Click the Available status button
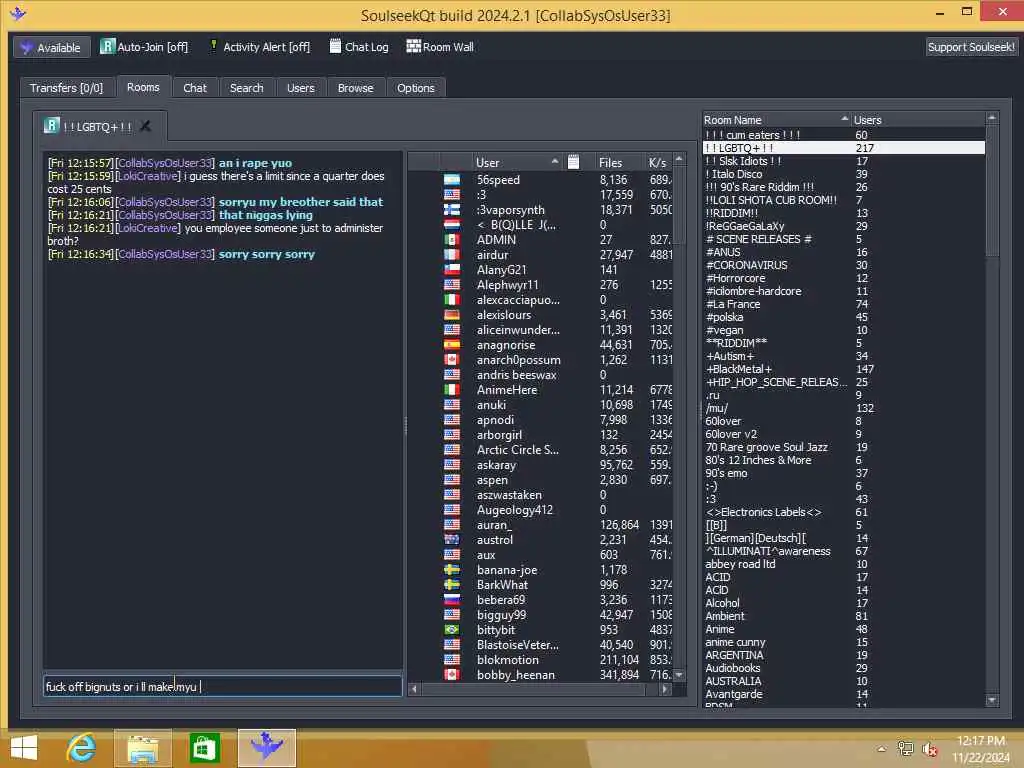This screenshot has height=768, width=1024. pos(52,47)
